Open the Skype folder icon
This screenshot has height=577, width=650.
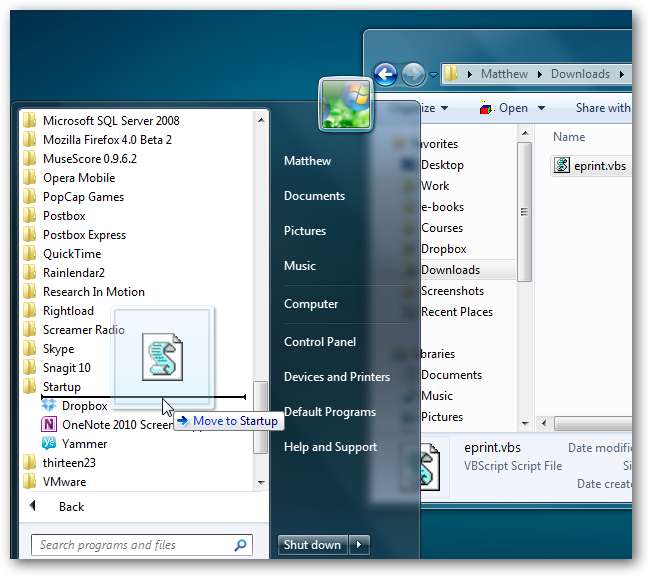tap(30, 349)
